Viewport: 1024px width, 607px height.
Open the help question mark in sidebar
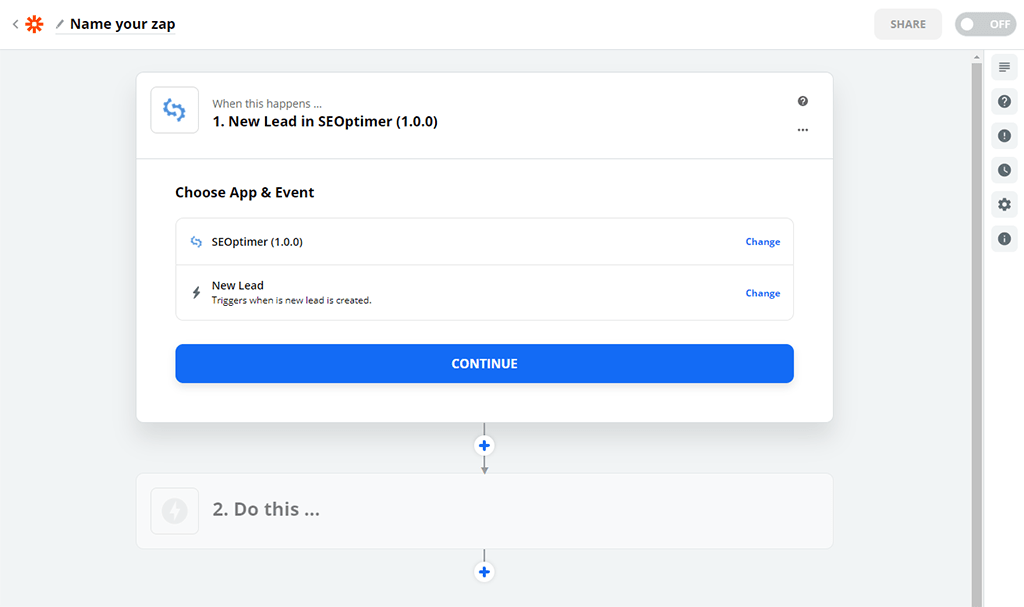1004,102
